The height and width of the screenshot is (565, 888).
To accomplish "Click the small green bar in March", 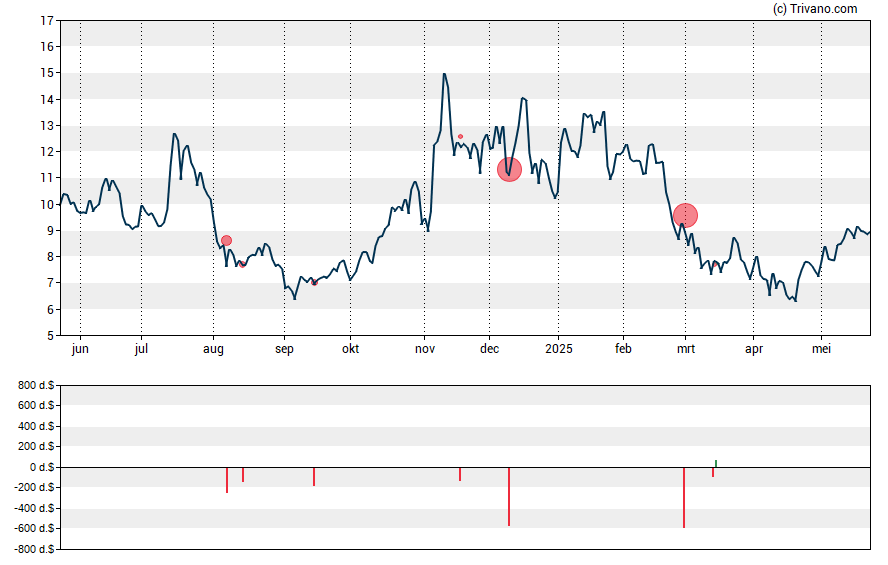I will [716, 464].
